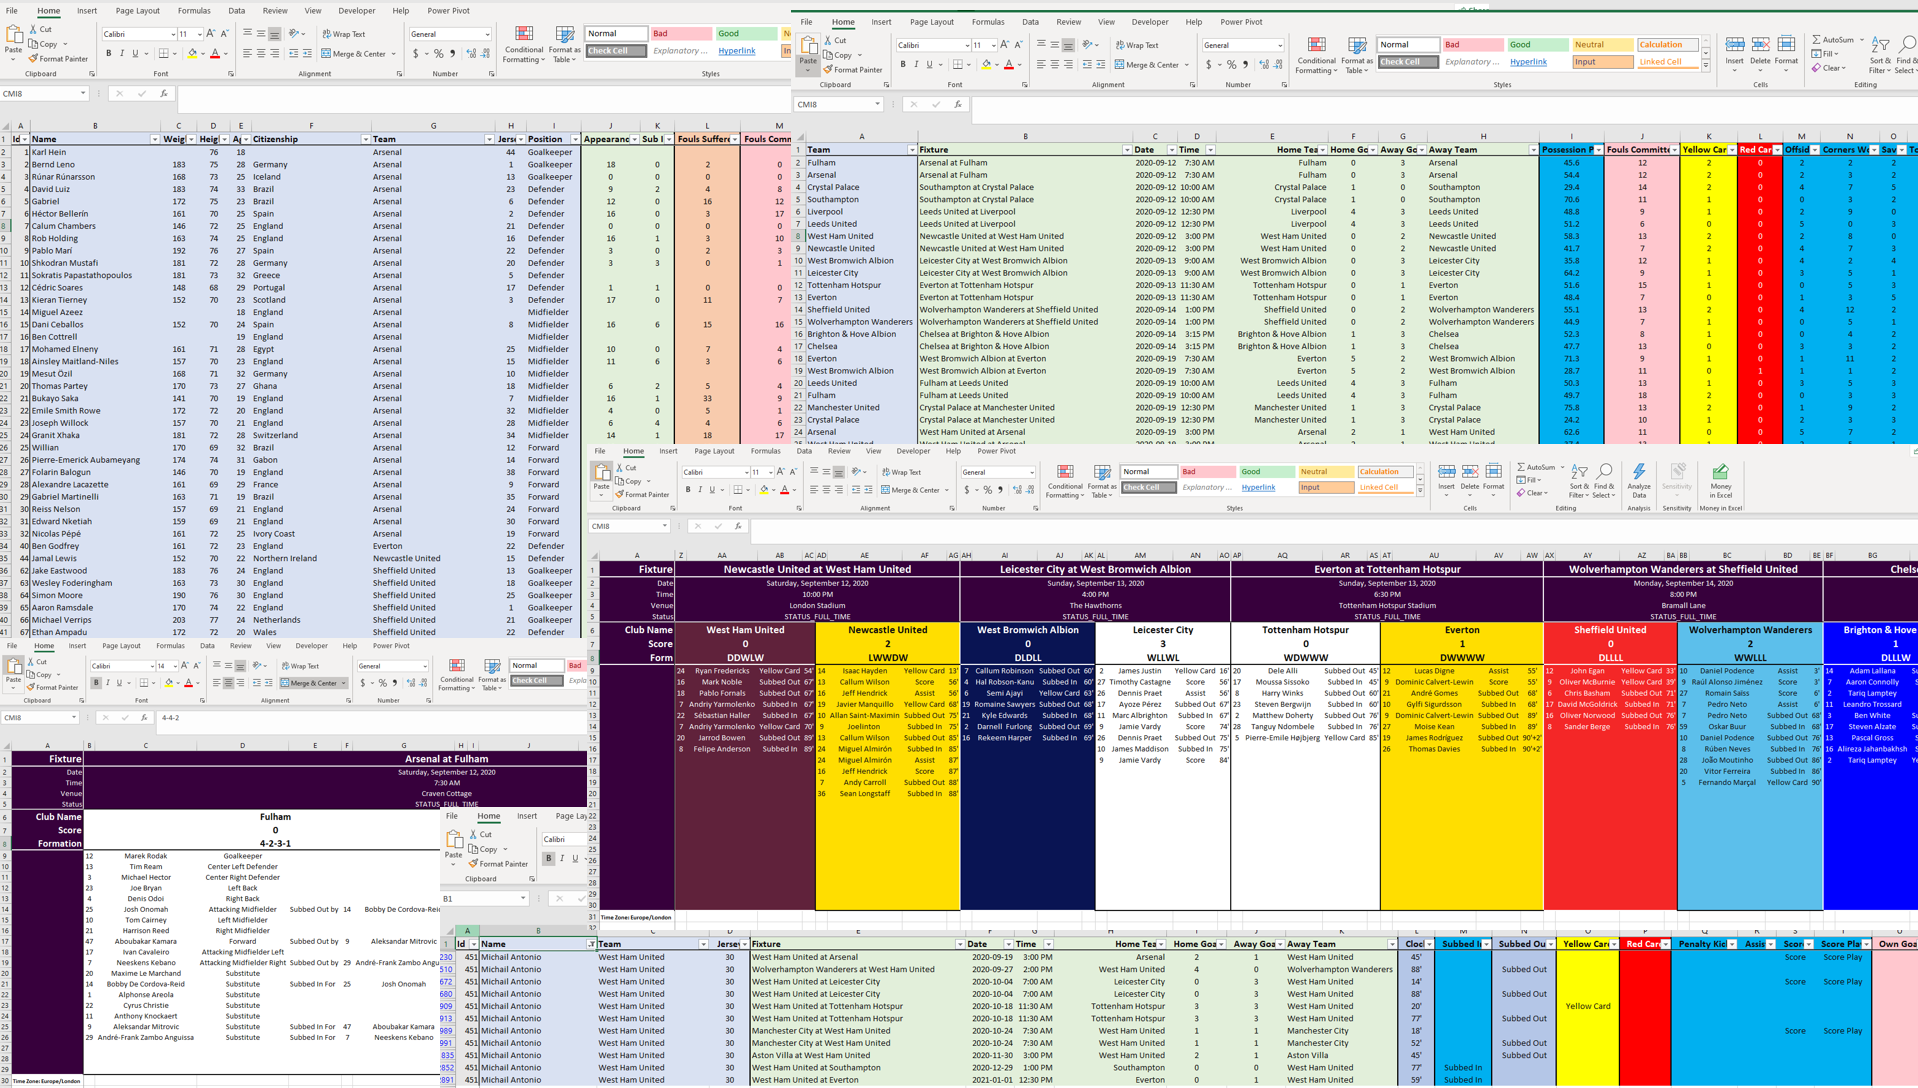Screen dimensions: 1918x1088
Task: Apply the Hyperlink cell style in the player roster window
Action: (x=737, y=51)
